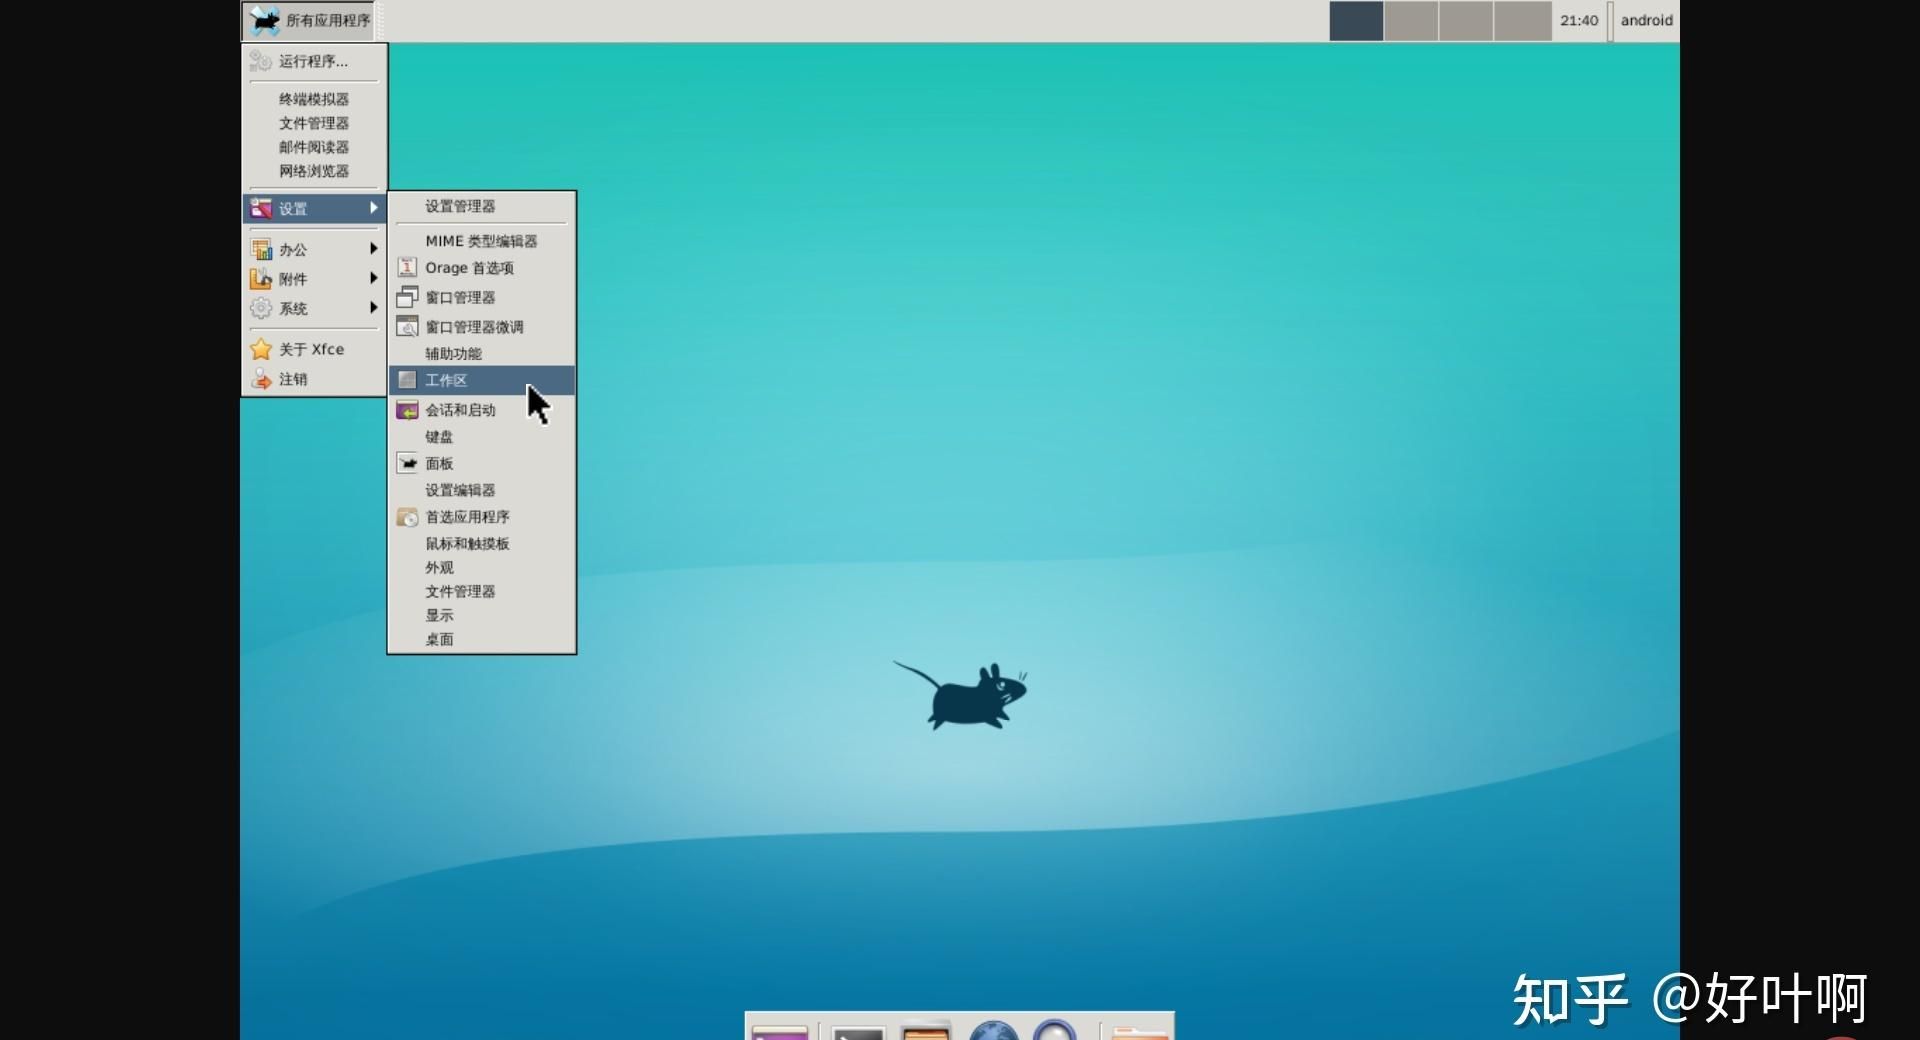The height and width of the screenshot is (1040, 1920).
Task: Click the 首选应用程序 icon
Action: (x=407, y=517)
